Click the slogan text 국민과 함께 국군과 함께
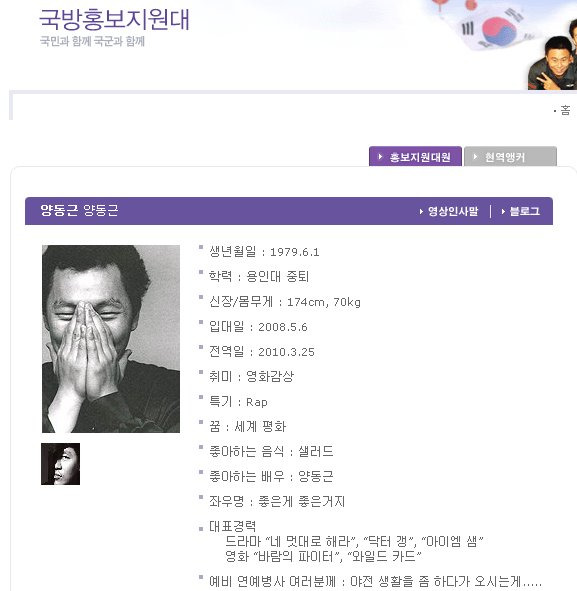Image resolution: width=577 pixels, height=591 pixels. (92, 41)
